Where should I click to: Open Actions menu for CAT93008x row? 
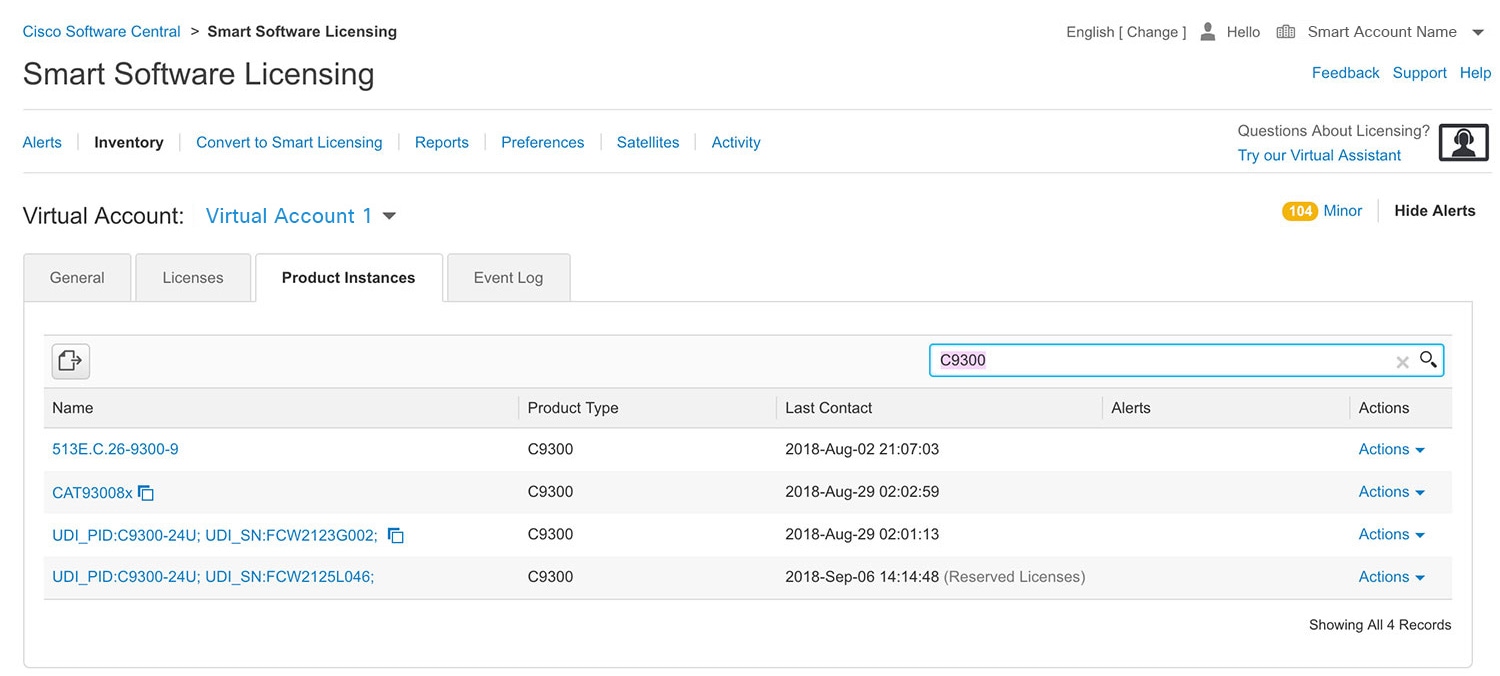[x=1391, y=492]
